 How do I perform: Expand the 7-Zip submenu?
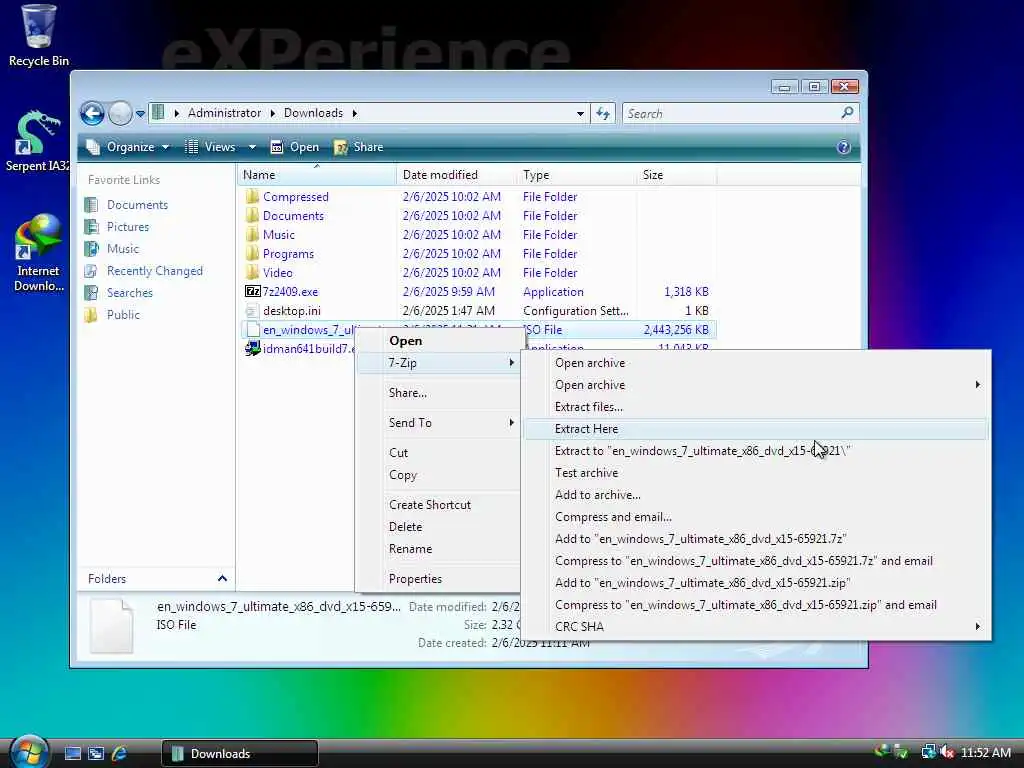(439, 363)
